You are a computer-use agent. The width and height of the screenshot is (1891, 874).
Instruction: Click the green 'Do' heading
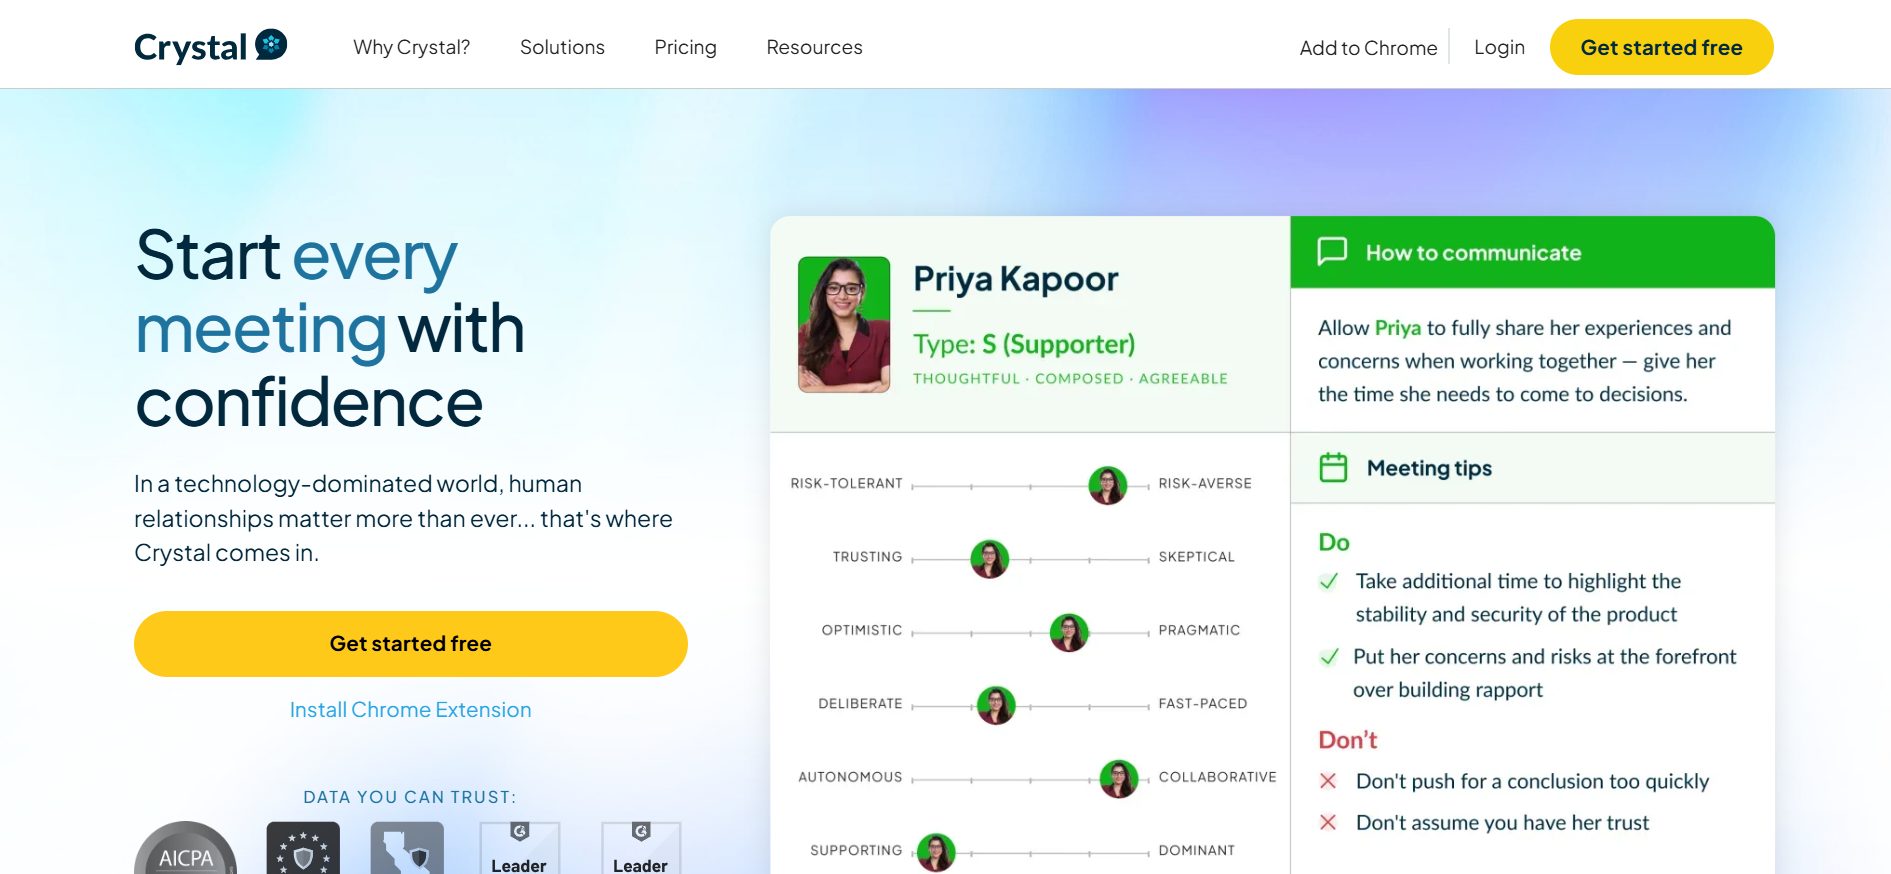pyautogui.click(x=1334, y=542)
